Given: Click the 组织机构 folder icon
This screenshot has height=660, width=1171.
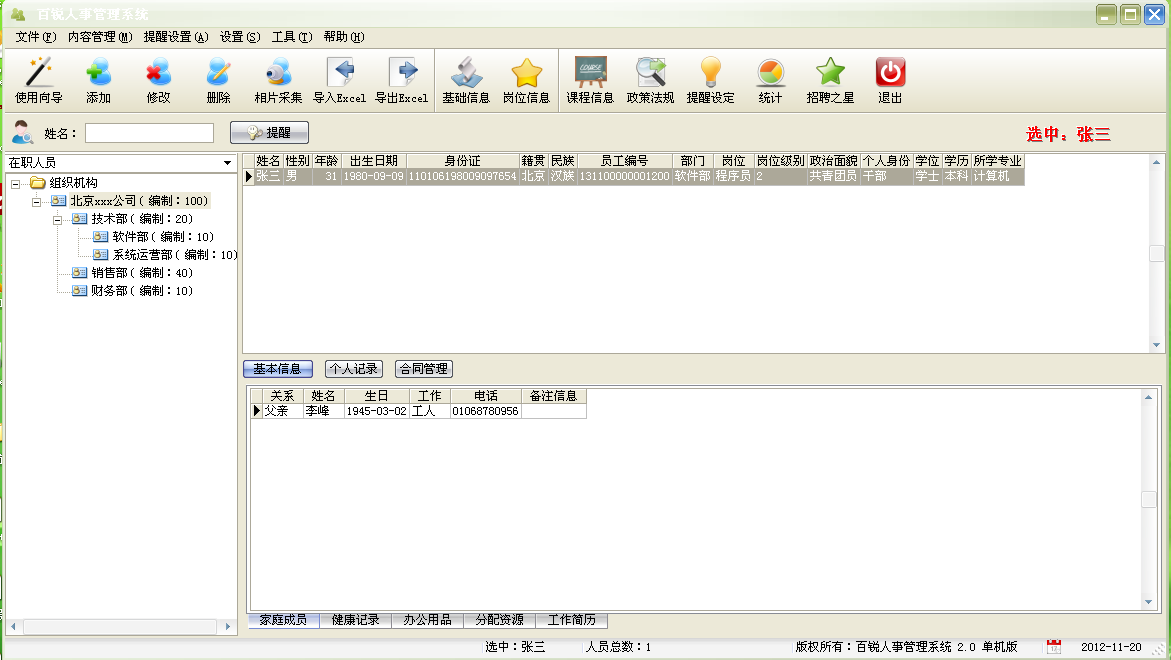Looking at the screenshot, I should click(x=37, y=183).
